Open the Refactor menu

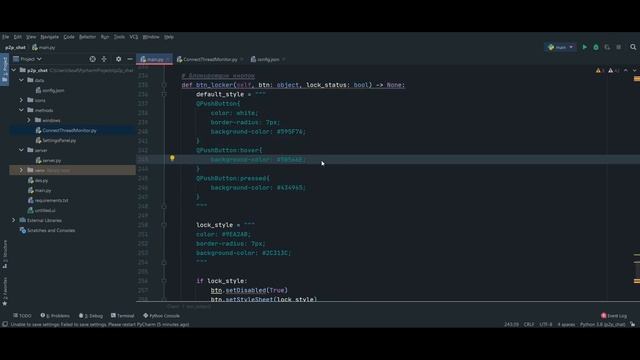click(x=87, y=37)
